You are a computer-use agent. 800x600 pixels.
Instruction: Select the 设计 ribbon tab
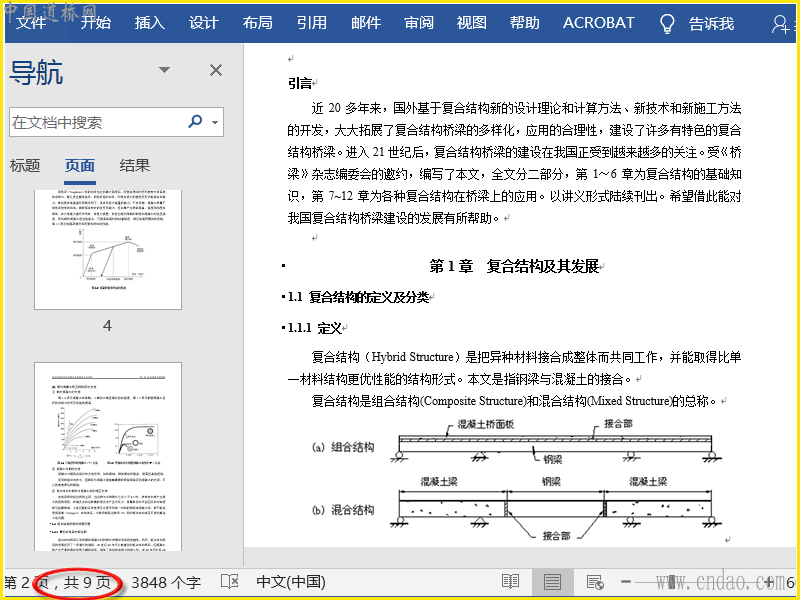pos(204,23)
